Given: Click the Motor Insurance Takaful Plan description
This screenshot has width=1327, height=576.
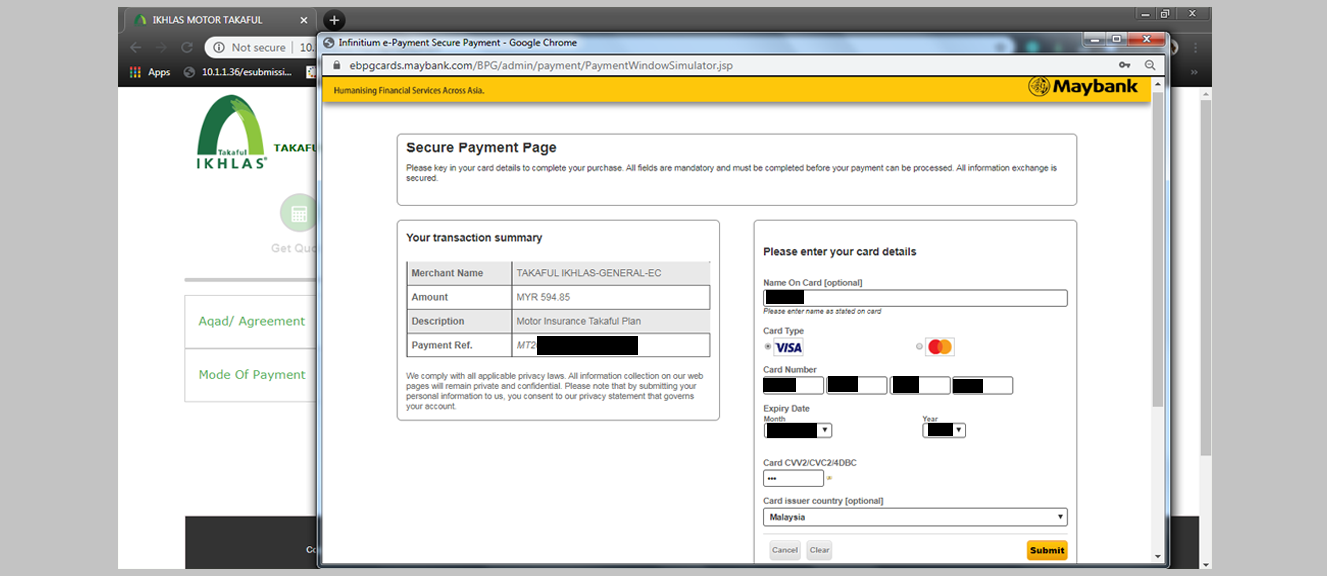Looking at the screenshot, I should coord(578,321).
